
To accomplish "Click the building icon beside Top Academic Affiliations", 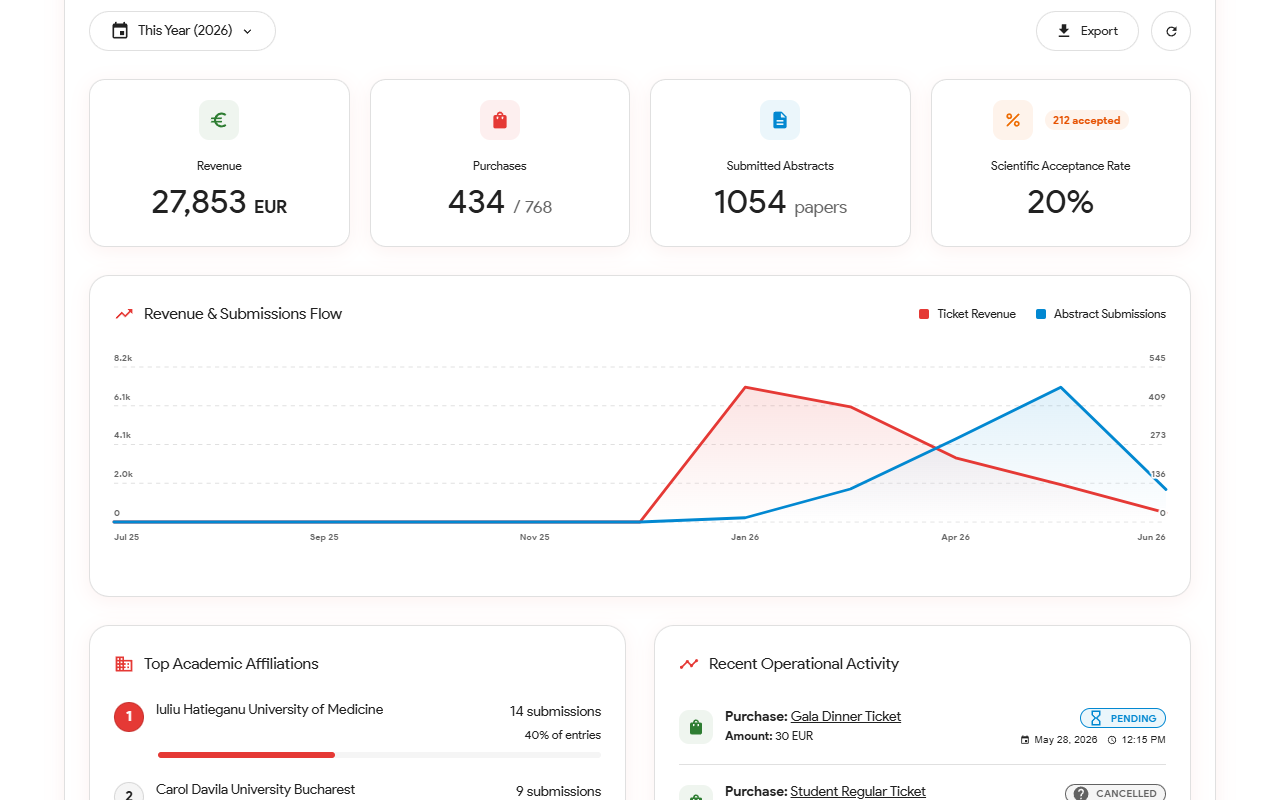I will click(x=124, y=664).
